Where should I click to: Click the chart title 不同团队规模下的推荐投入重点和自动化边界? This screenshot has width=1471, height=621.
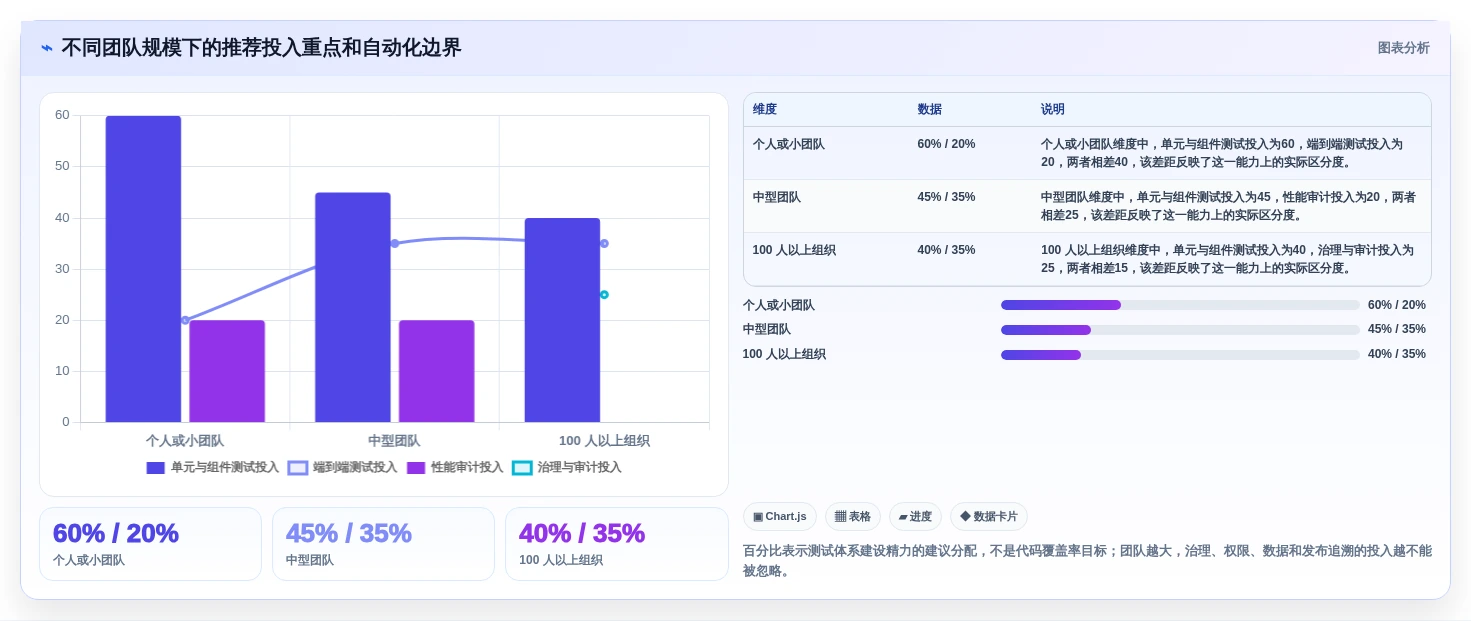click(x=261, y=48)
